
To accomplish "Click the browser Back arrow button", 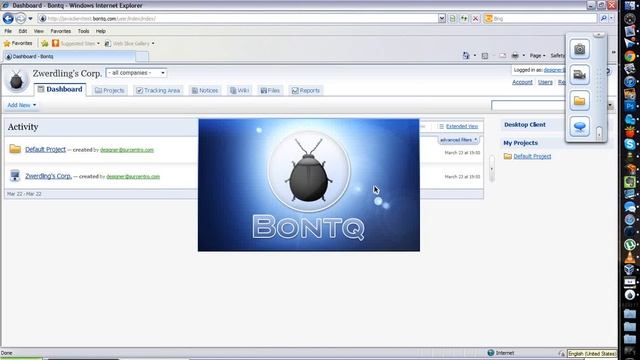I will (x=8, y=18).
